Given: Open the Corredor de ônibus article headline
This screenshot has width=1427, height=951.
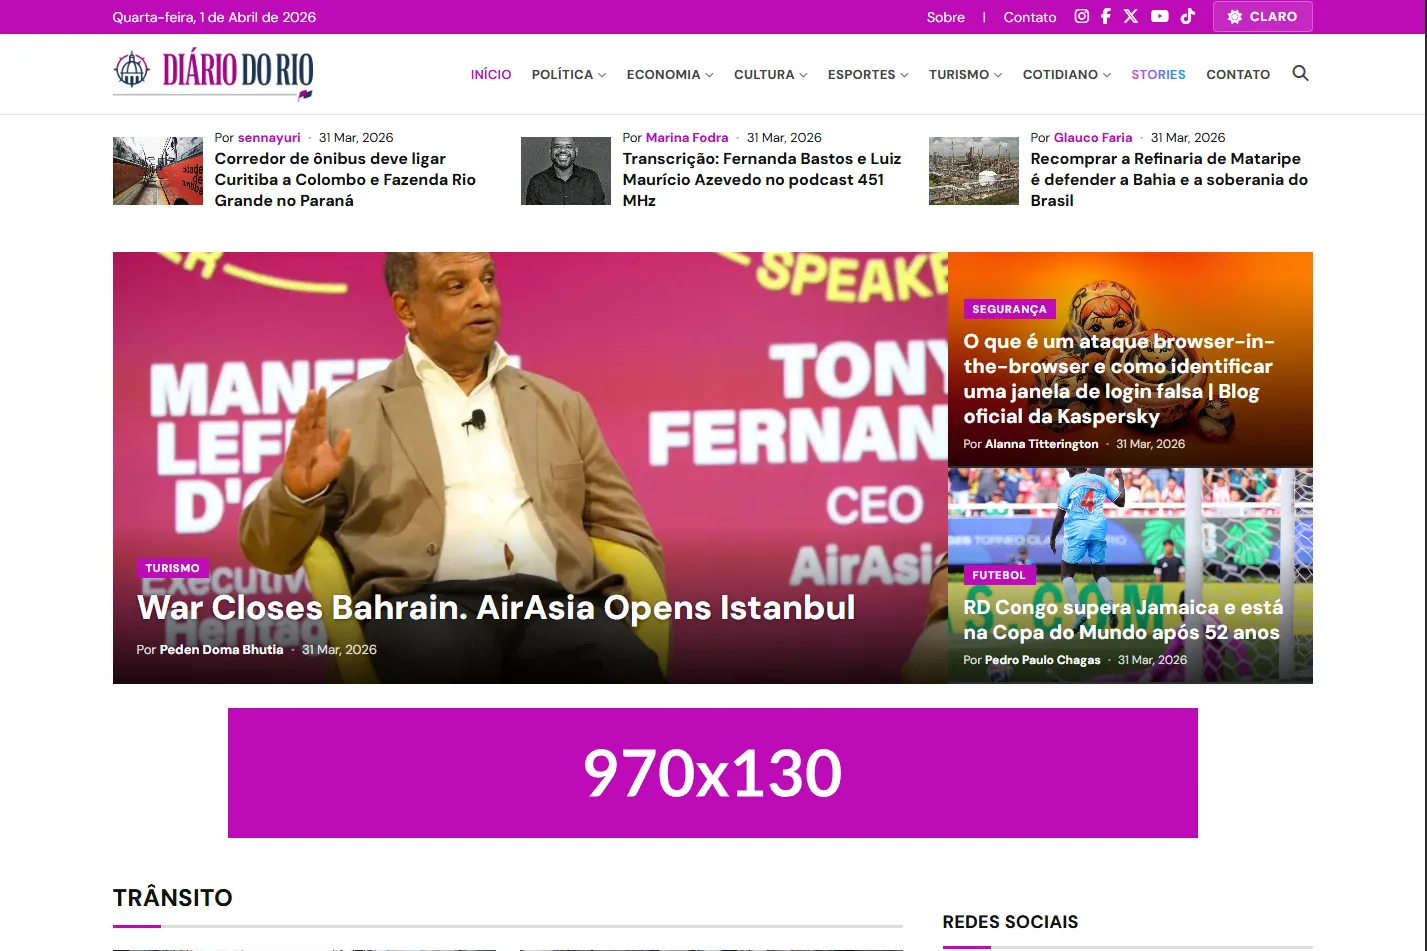Looking at the screenshot, I should pos(345,180).
